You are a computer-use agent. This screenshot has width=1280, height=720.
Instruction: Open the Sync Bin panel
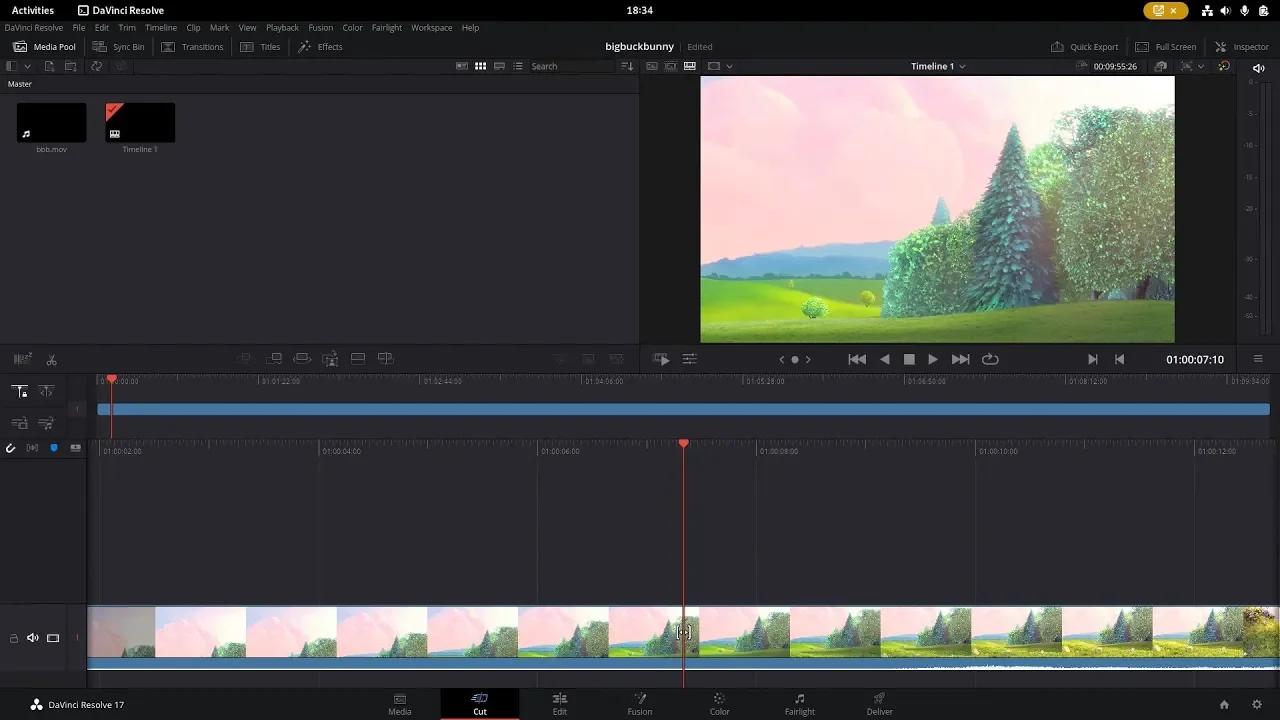pos(118,47)
